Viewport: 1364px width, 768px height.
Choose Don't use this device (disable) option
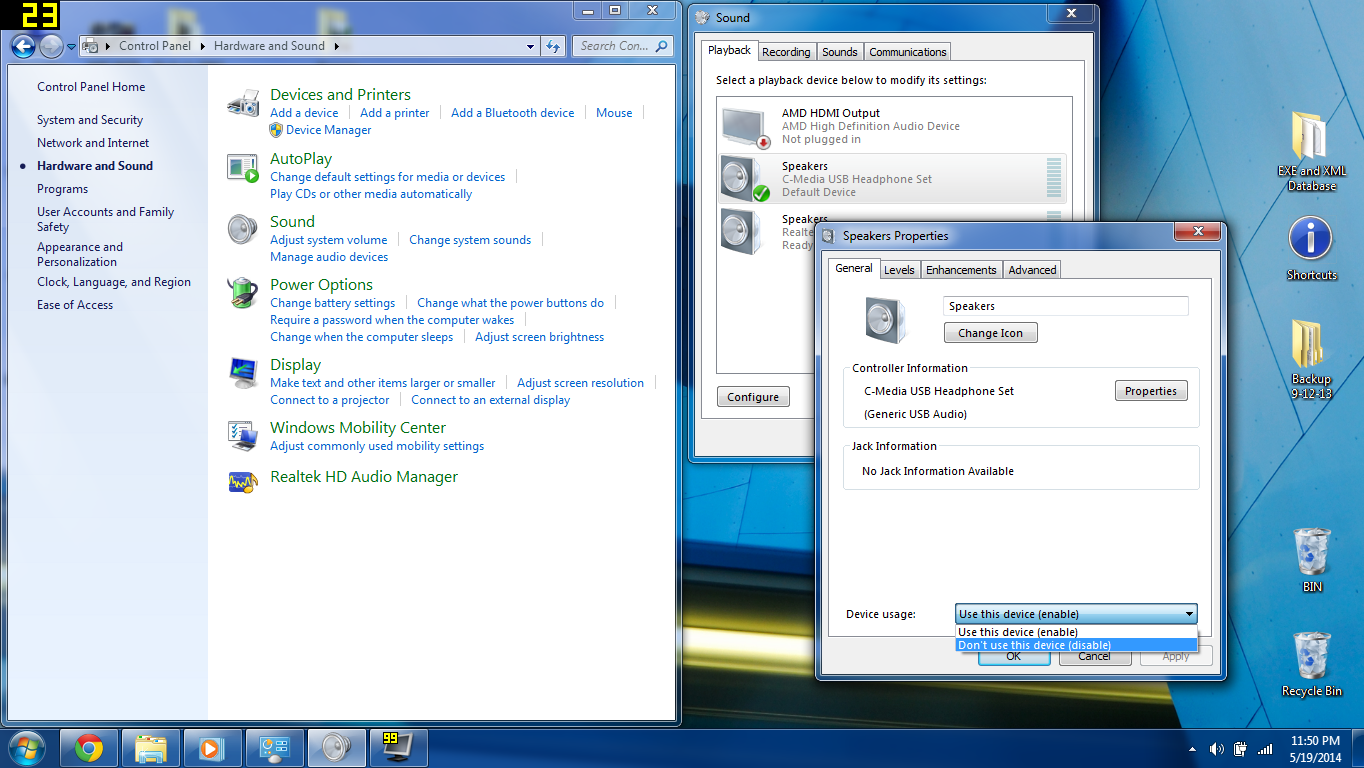pyautogui.click(x=1076, y=645)
